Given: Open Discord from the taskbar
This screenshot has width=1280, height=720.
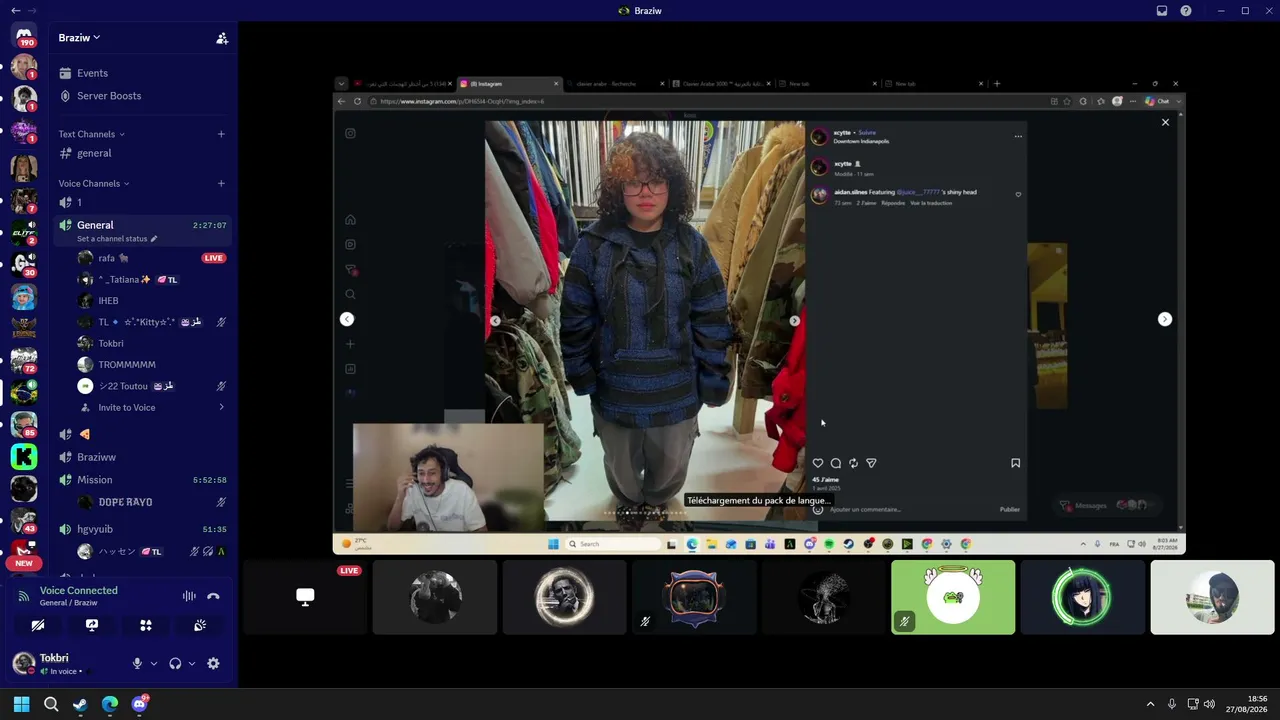Looking at the screenshot, I should 139,704.
